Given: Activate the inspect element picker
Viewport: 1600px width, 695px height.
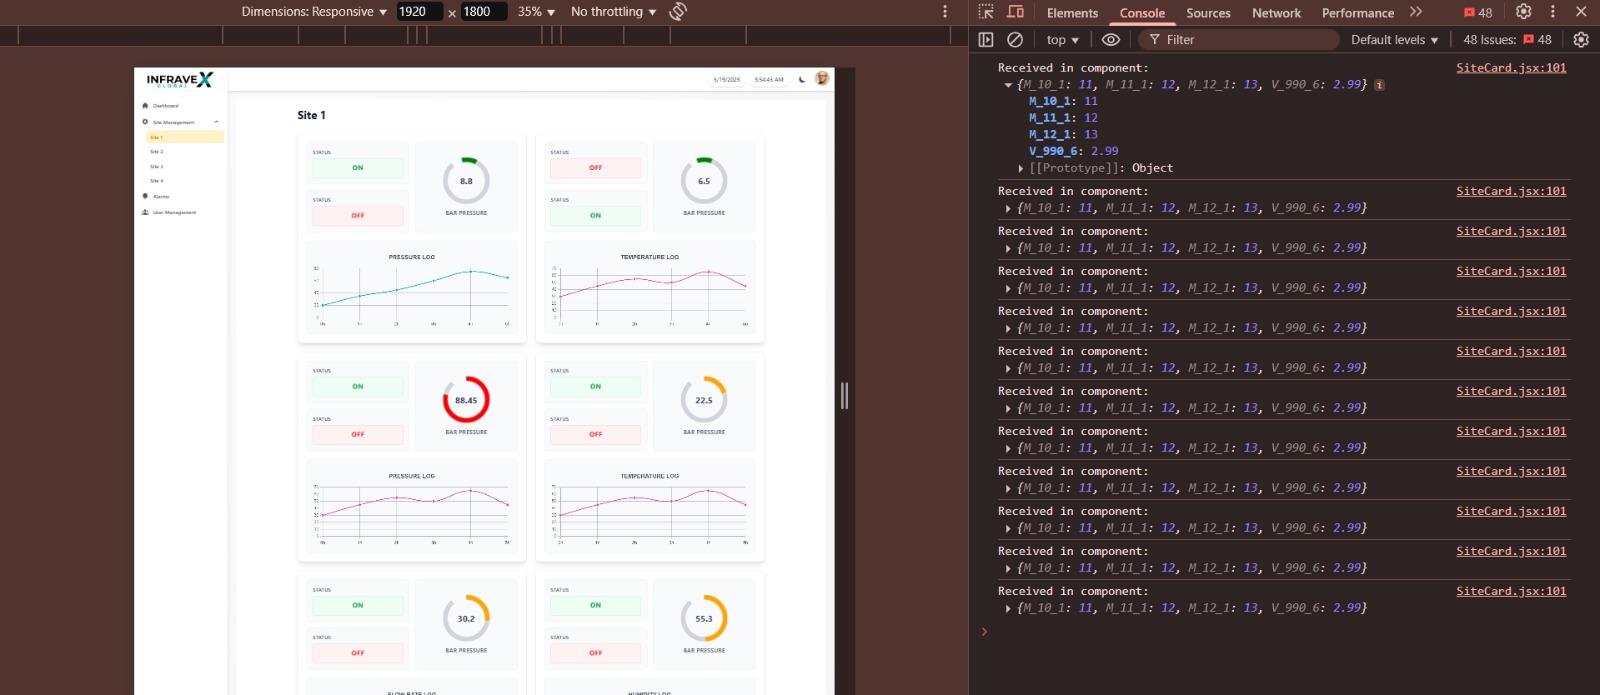Looking at the screenshot, I should coord(986,12).
